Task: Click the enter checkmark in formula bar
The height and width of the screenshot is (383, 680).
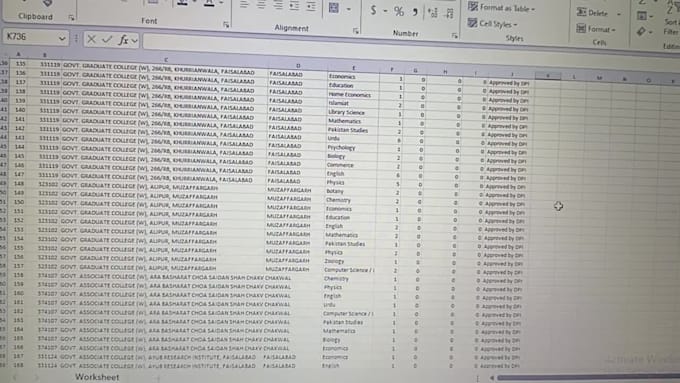Action: click(x=107, y=40)
